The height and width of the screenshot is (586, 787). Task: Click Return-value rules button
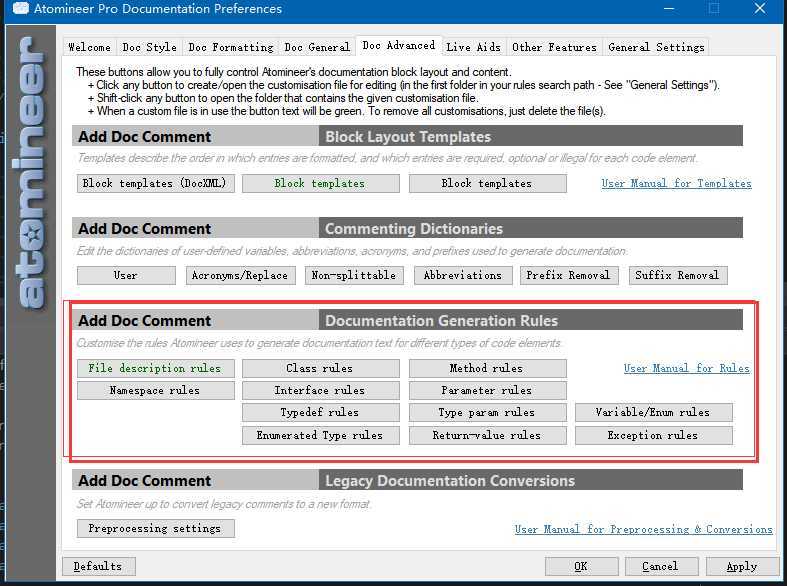487,435
